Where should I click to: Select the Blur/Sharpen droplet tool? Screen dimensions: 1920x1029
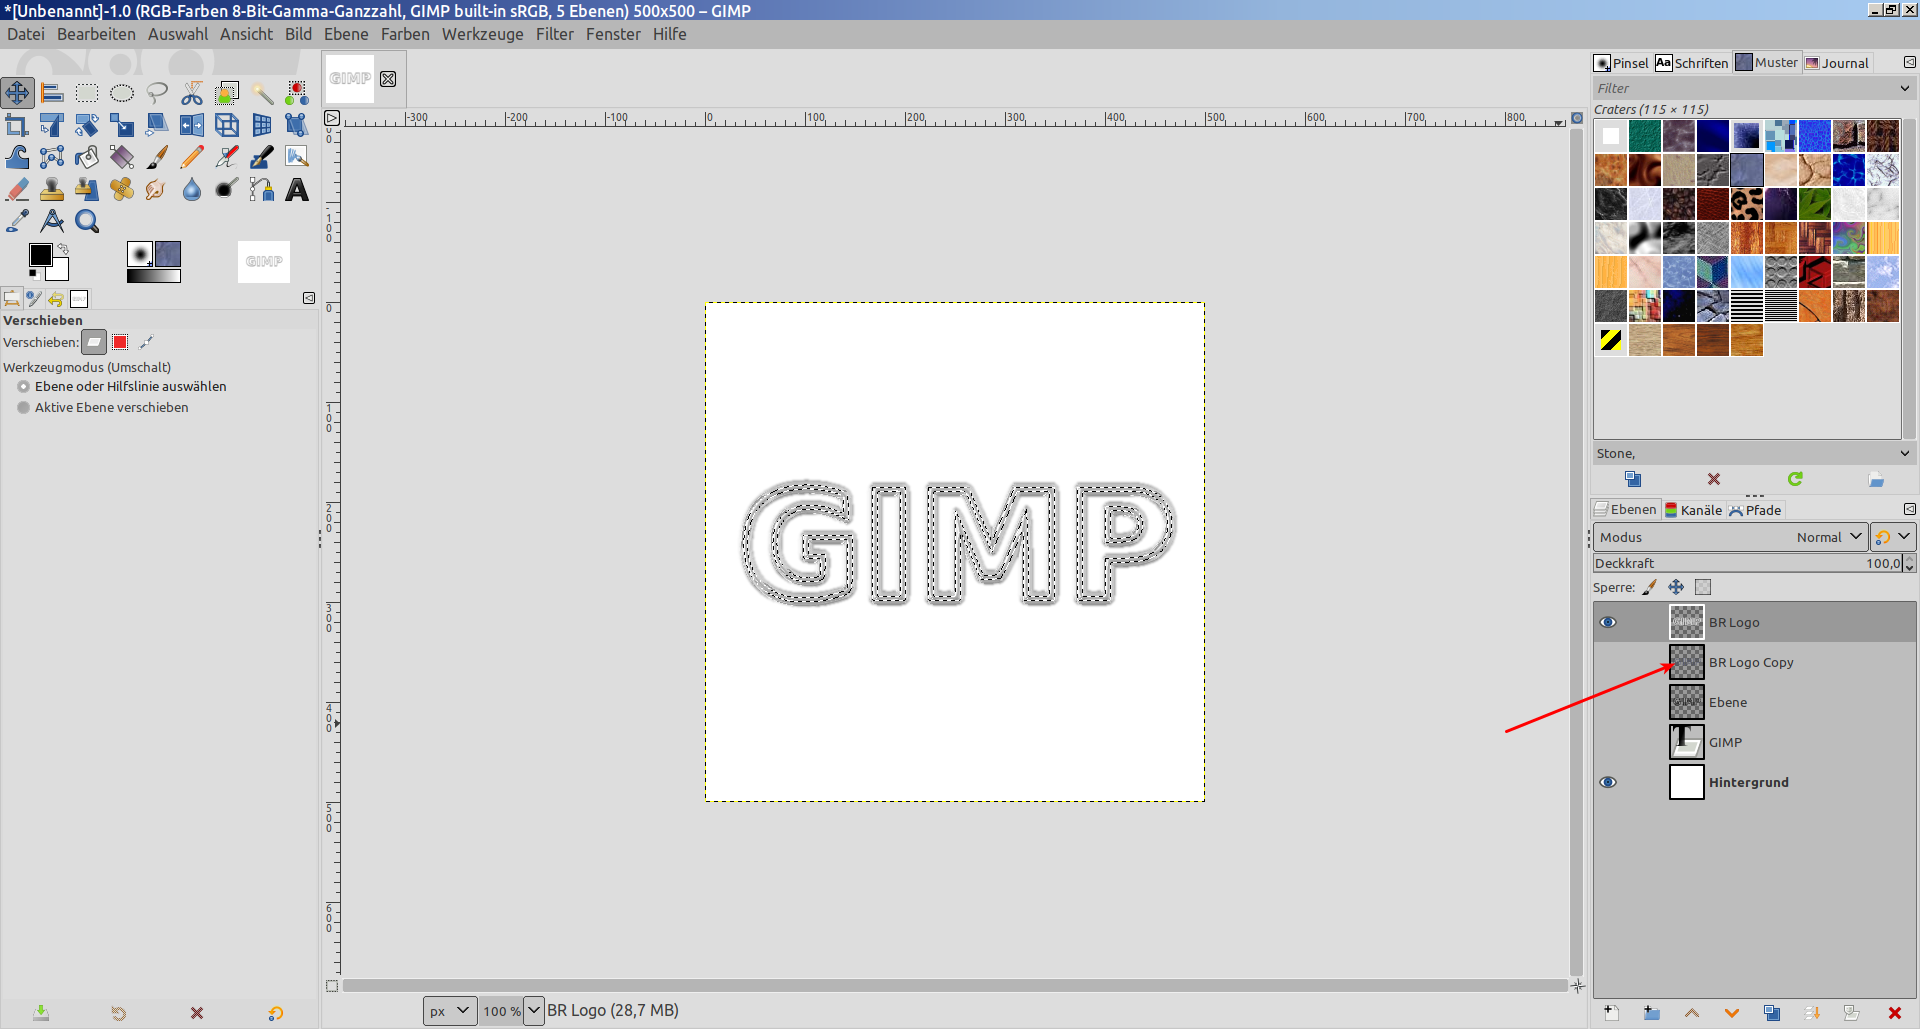[x=192, y=189]
